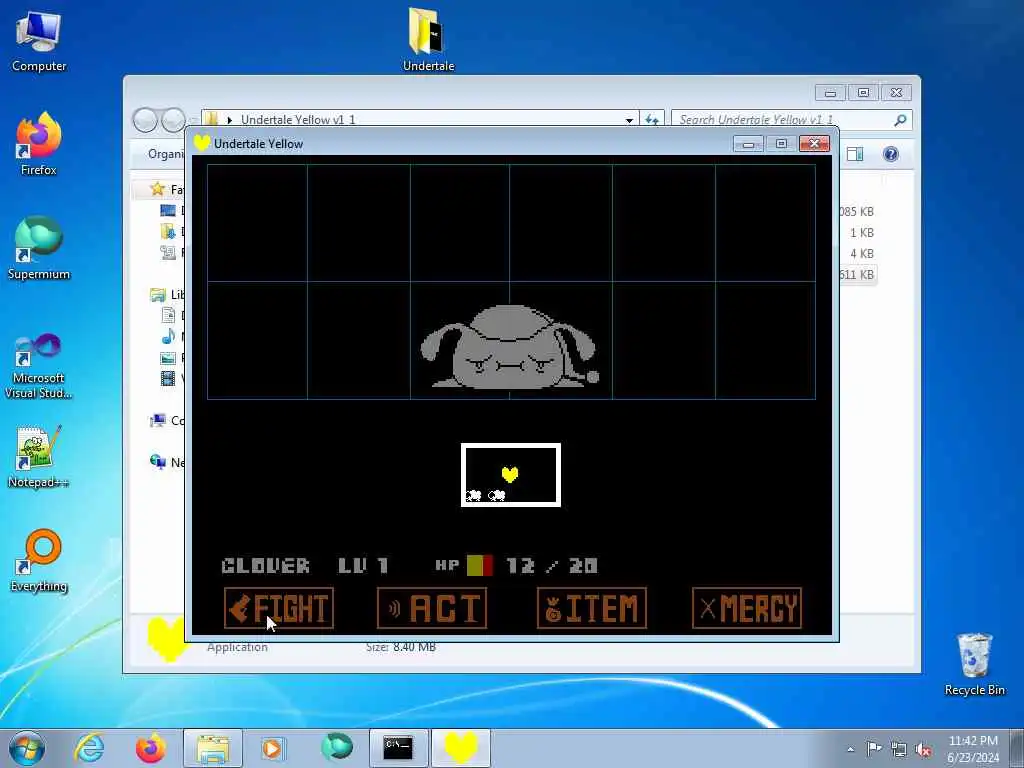Click the Undertale Yellow taskbar button
This screenshot has width=1024, height=768.
[x=460, y=748]
